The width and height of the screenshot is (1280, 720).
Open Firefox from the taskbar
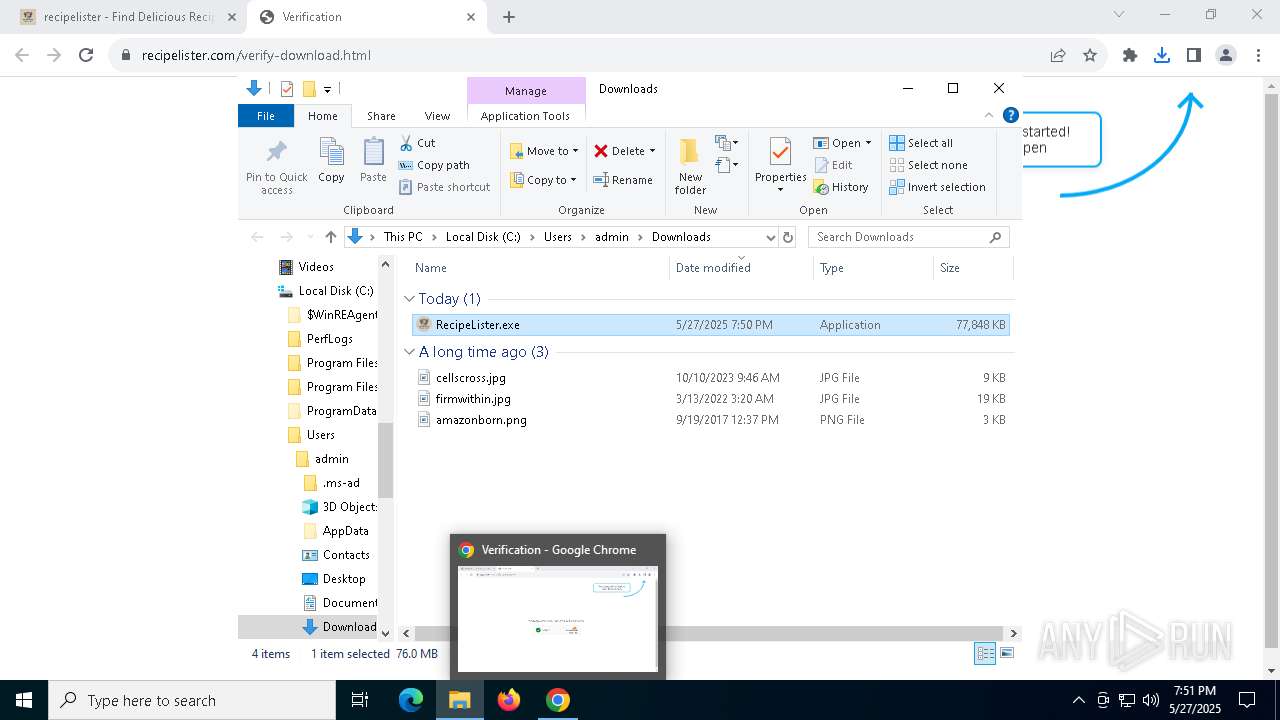[509, 700]
